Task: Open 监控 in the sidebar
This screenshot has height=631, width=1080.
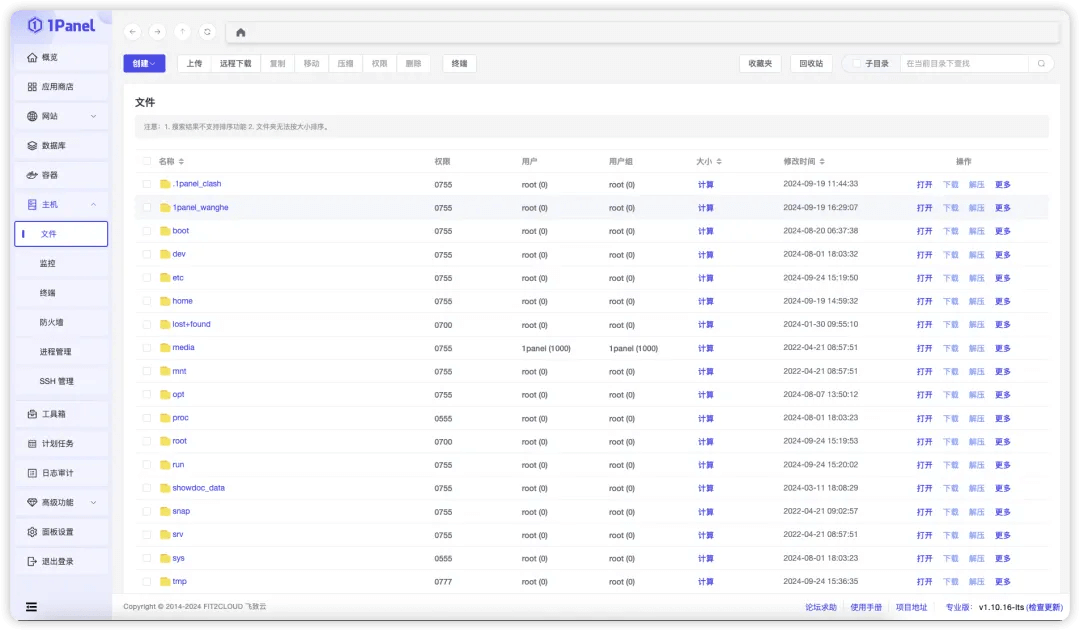Action: tap(61, 263)
